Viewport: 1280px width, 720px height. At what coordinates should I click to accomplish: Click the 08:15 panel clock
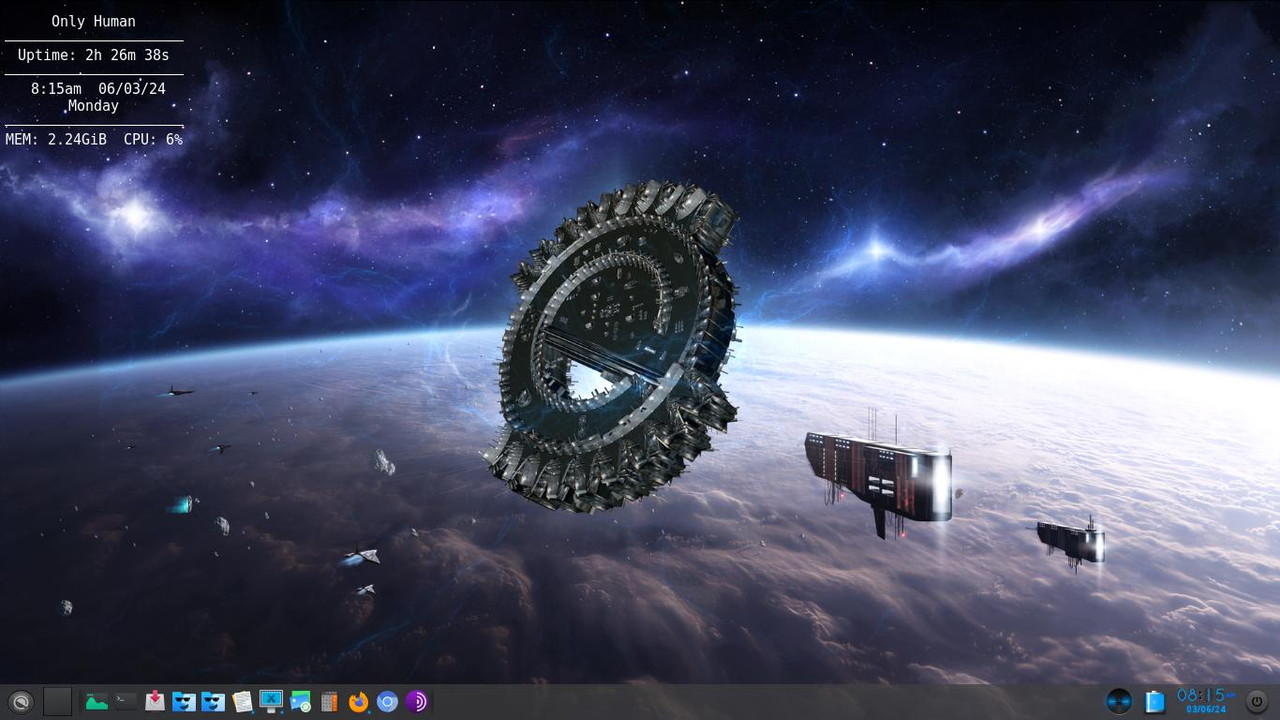1206,700
